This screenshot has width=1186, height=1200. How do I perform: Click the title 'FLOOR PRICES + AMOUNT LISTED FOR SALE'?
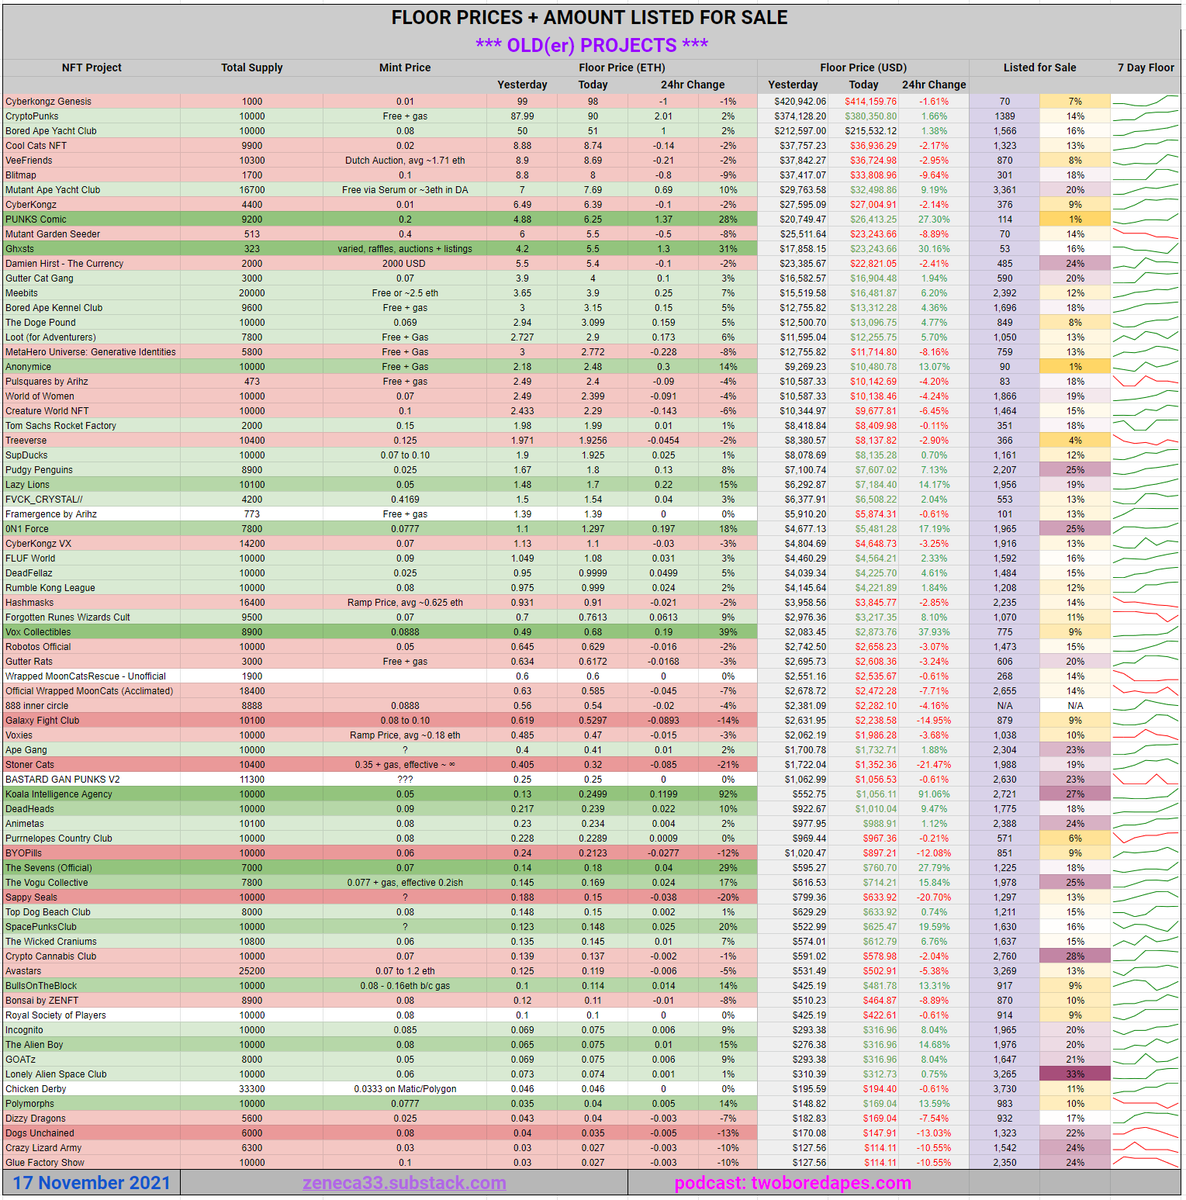coord(589,18)
